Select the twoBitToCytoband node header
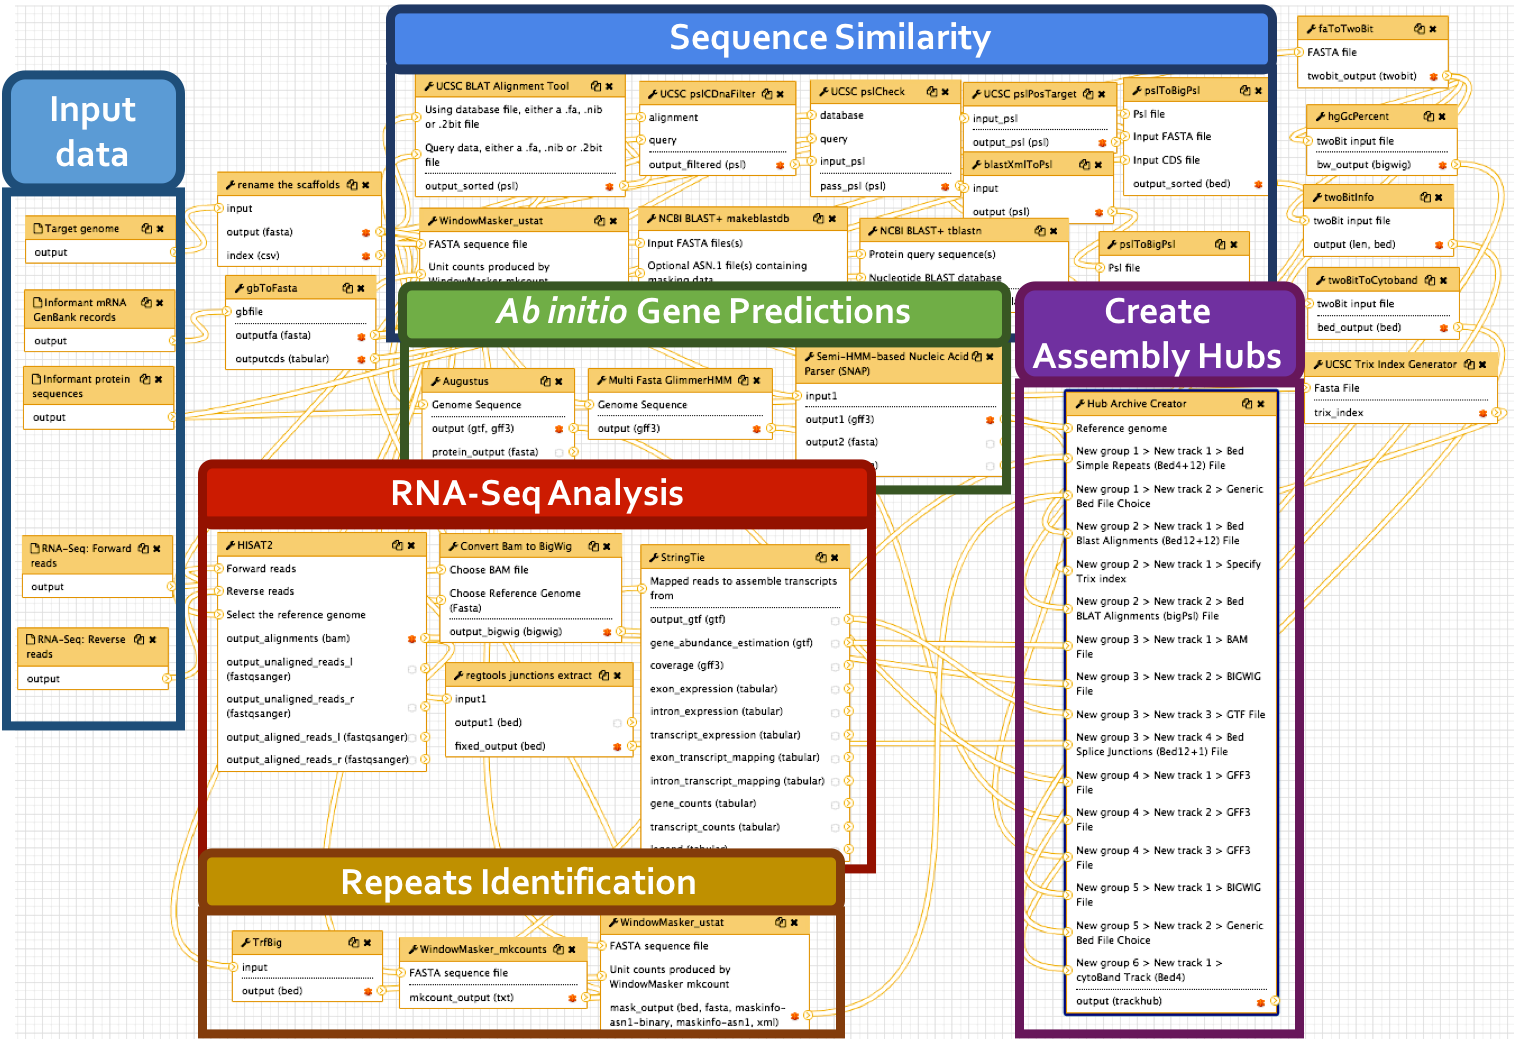 pyautogui.click(x=1383, y=280)
